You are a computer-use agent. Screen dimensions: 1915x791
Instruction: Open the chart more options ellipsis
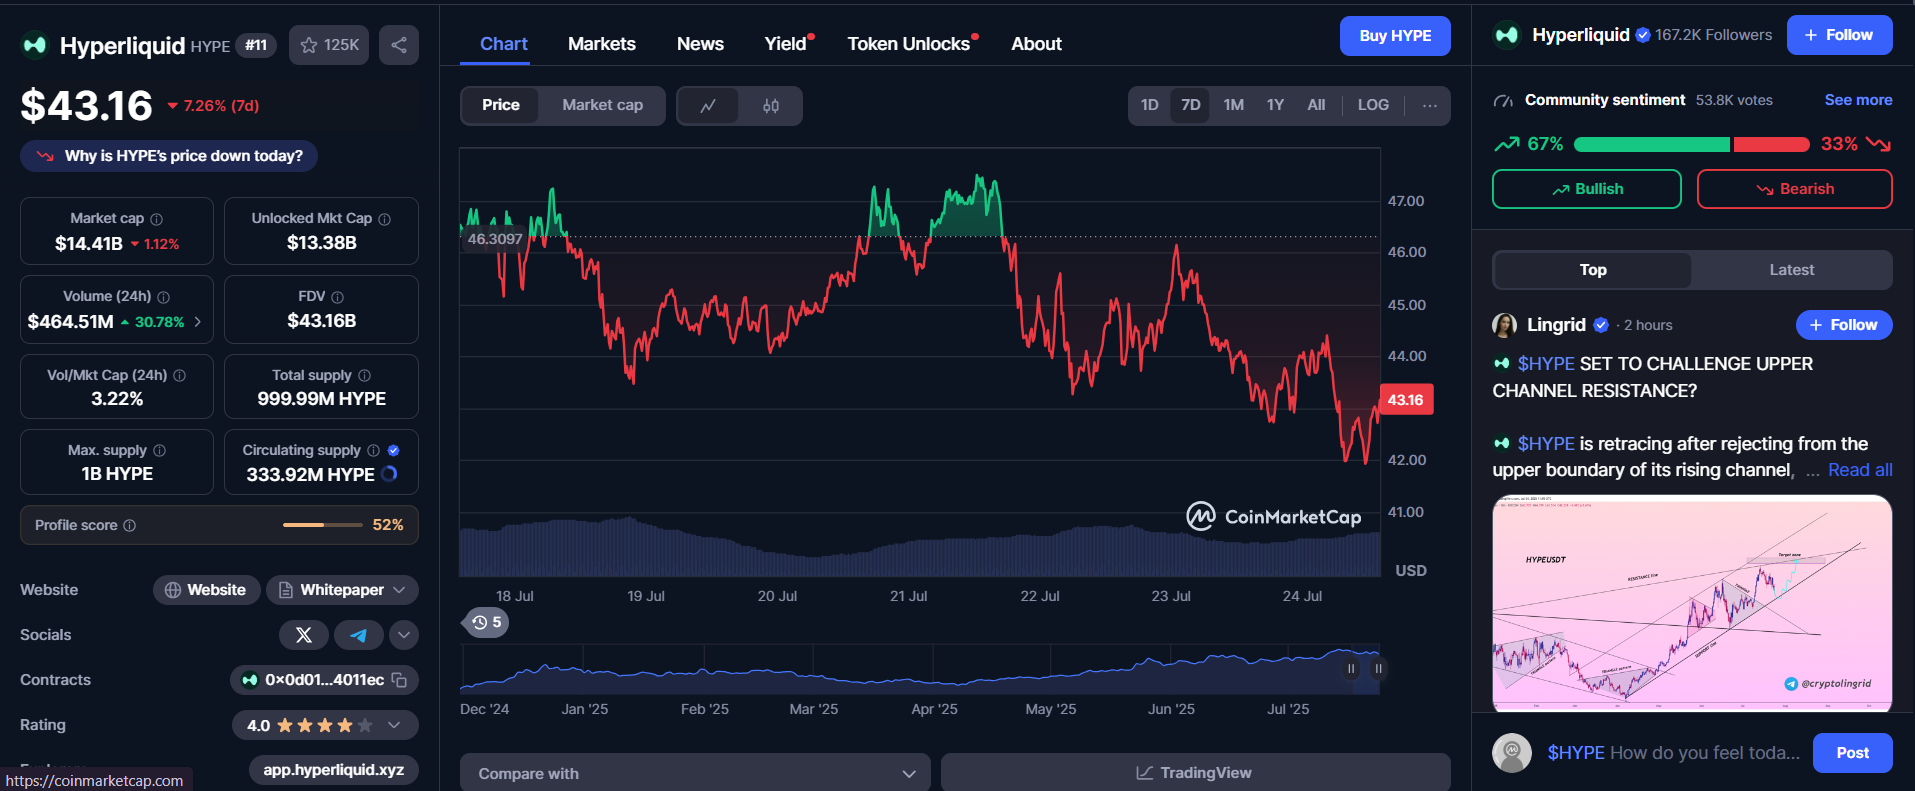tap(1430, 106)
